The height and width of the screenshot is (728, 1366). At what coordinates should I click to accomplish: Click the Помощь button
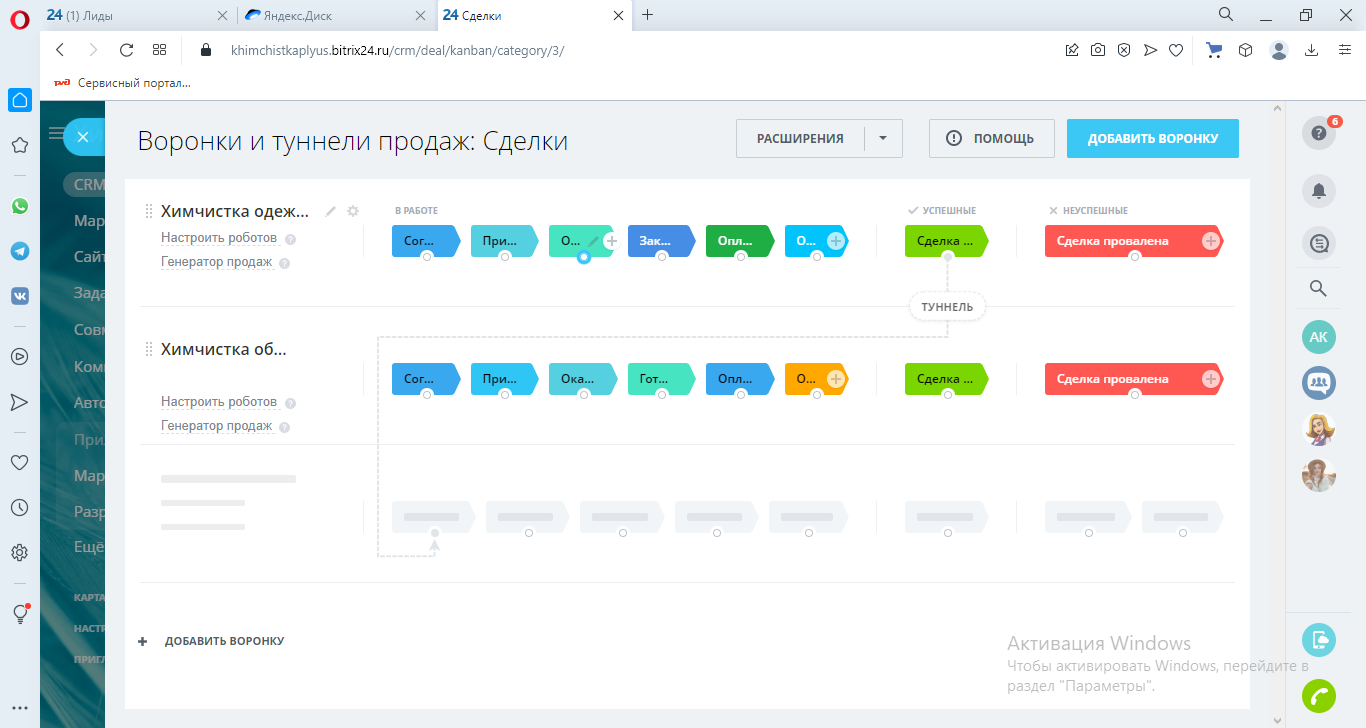click(991, 139)
